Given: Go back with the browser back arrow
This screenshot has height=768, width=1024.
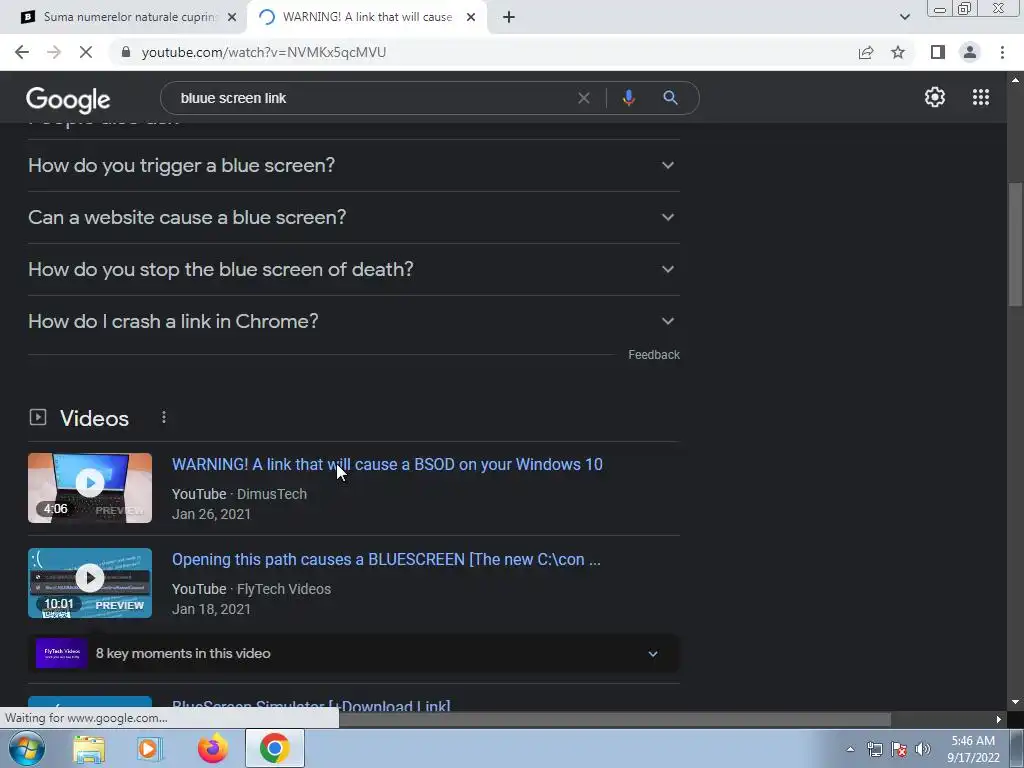Looking at the screenshot, I should pos(22,52).
